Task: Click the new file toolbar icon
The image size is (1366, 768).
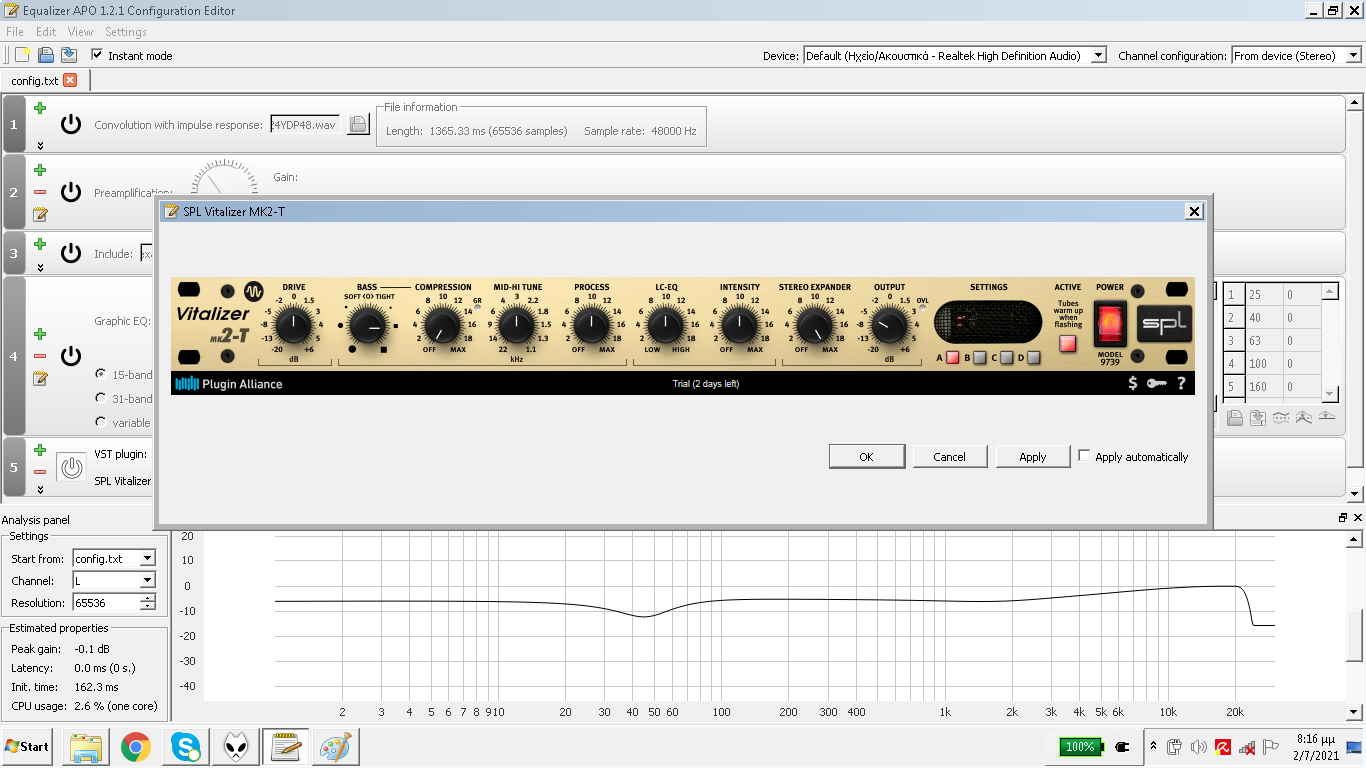Action: coord(22,55)
